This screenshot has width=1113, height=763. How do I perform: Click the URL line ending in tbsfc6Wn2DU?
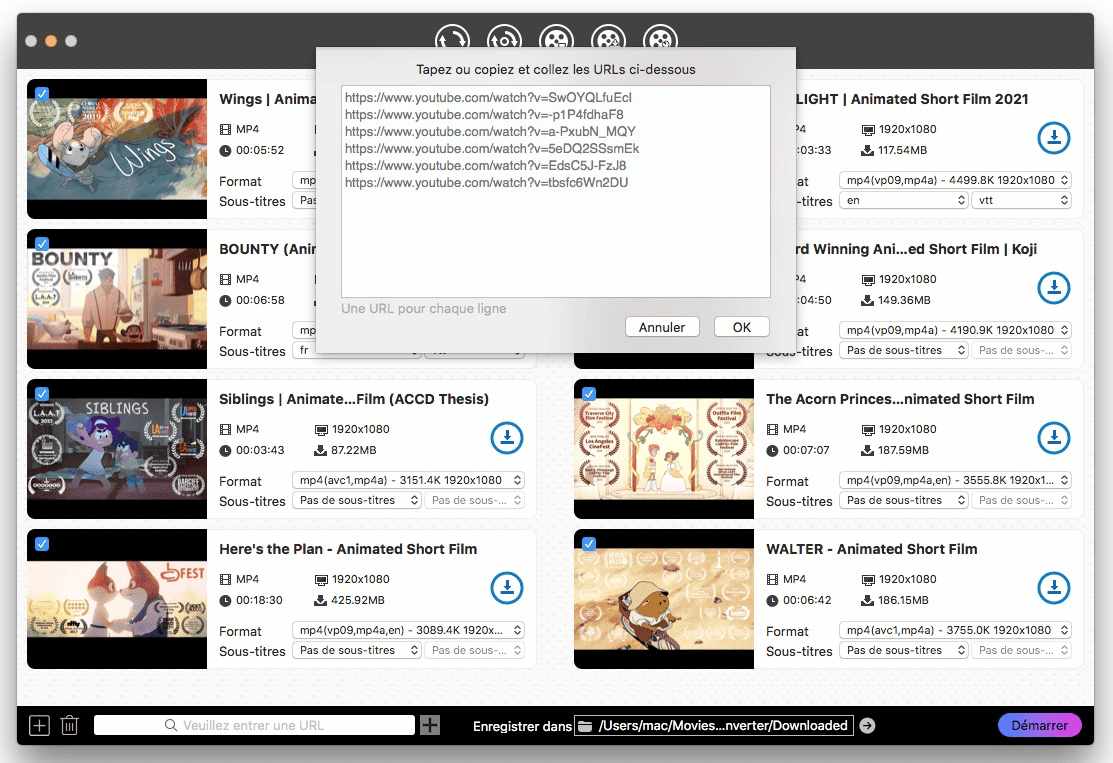pyautogui.click(x=486, y=182)
